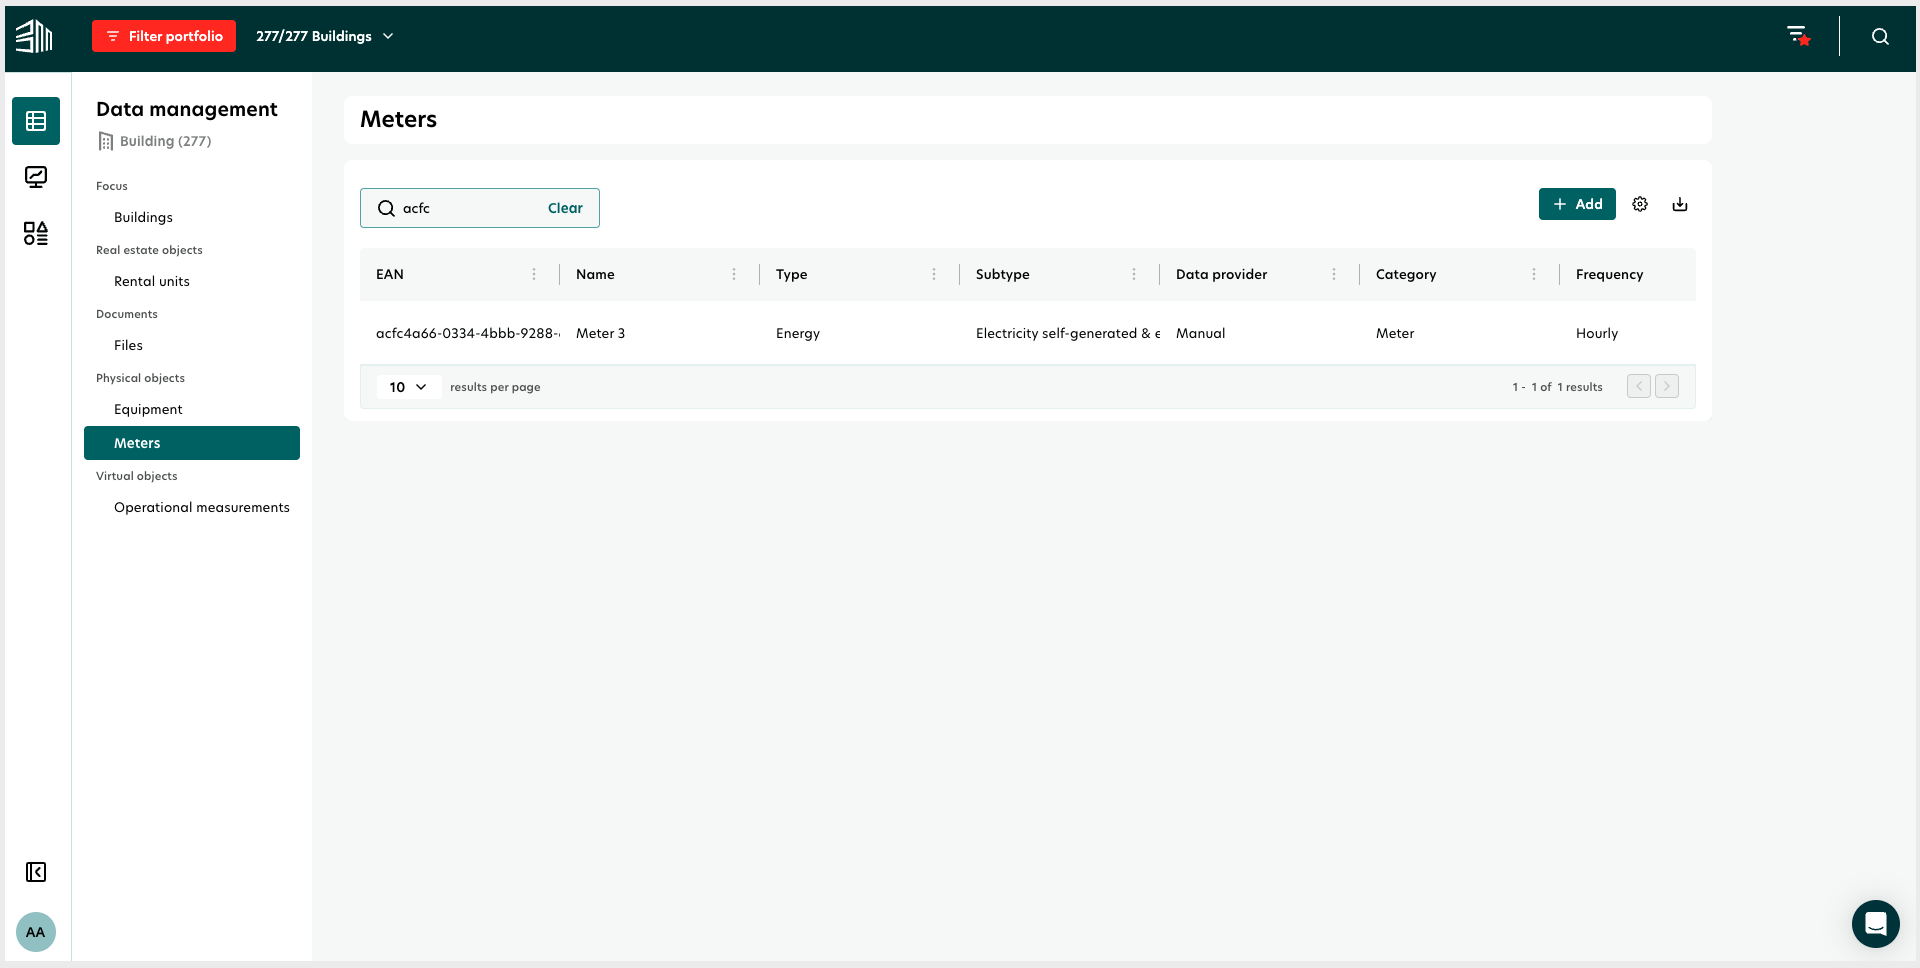Sort by the Name column header
1920x968 pixels.
[595, 274]
